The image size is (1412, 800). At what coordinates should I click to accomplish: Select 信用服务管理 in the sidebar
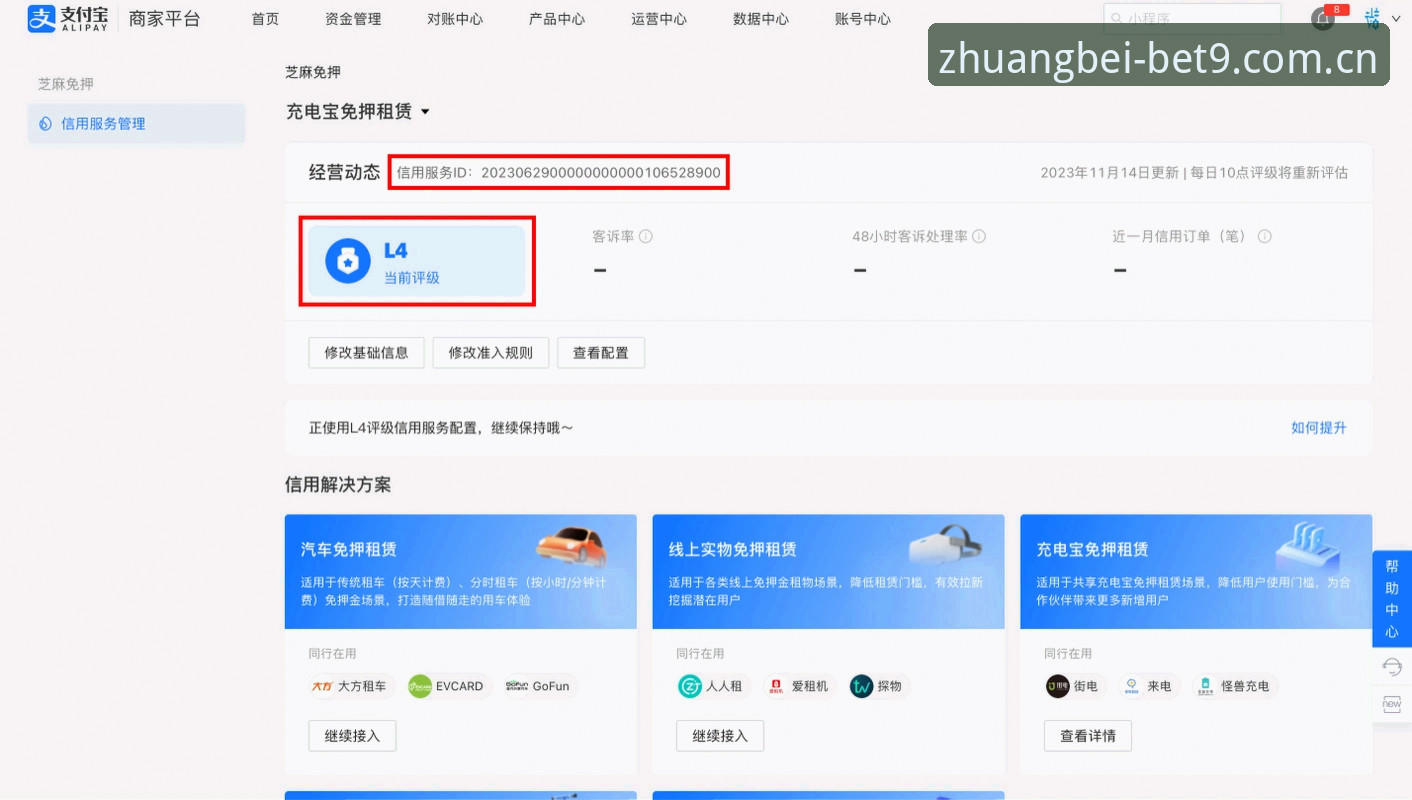click(136, 124)
